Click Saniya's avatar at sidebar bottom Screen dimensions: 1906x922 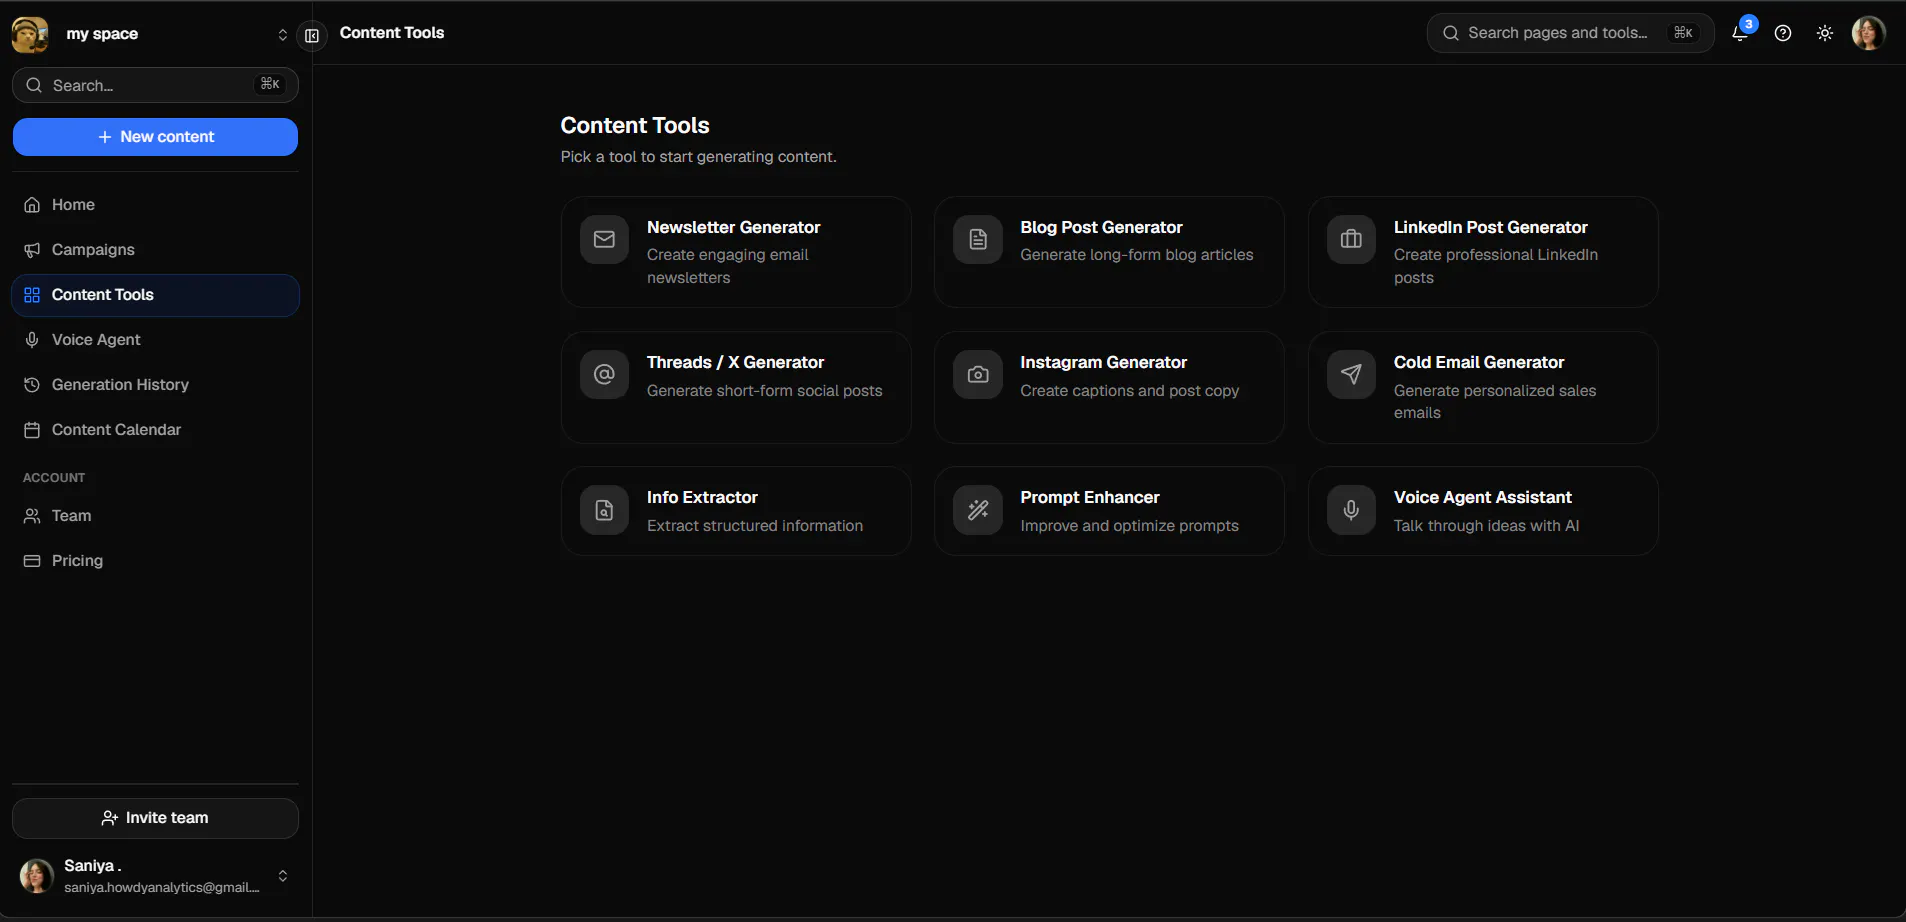pyautogui.click(x=37, y=876)
